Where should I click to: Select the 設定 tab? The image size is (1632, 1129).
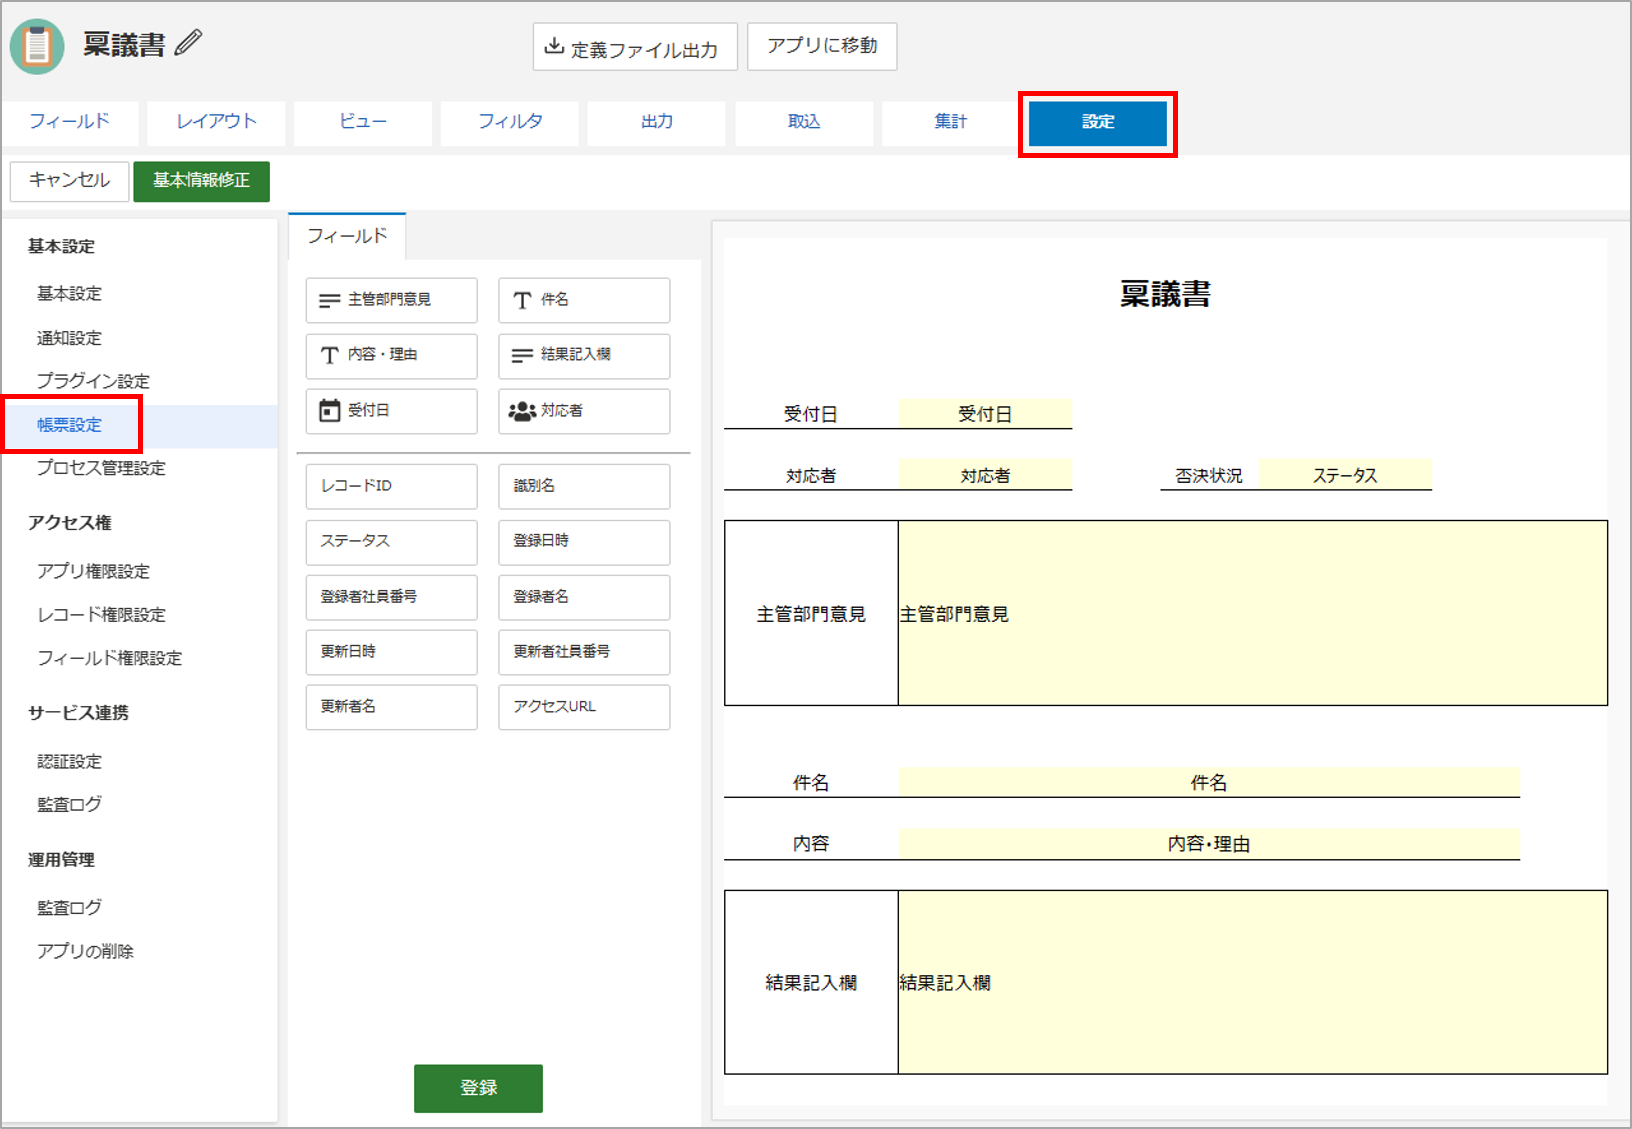(x=1098, y=122)
